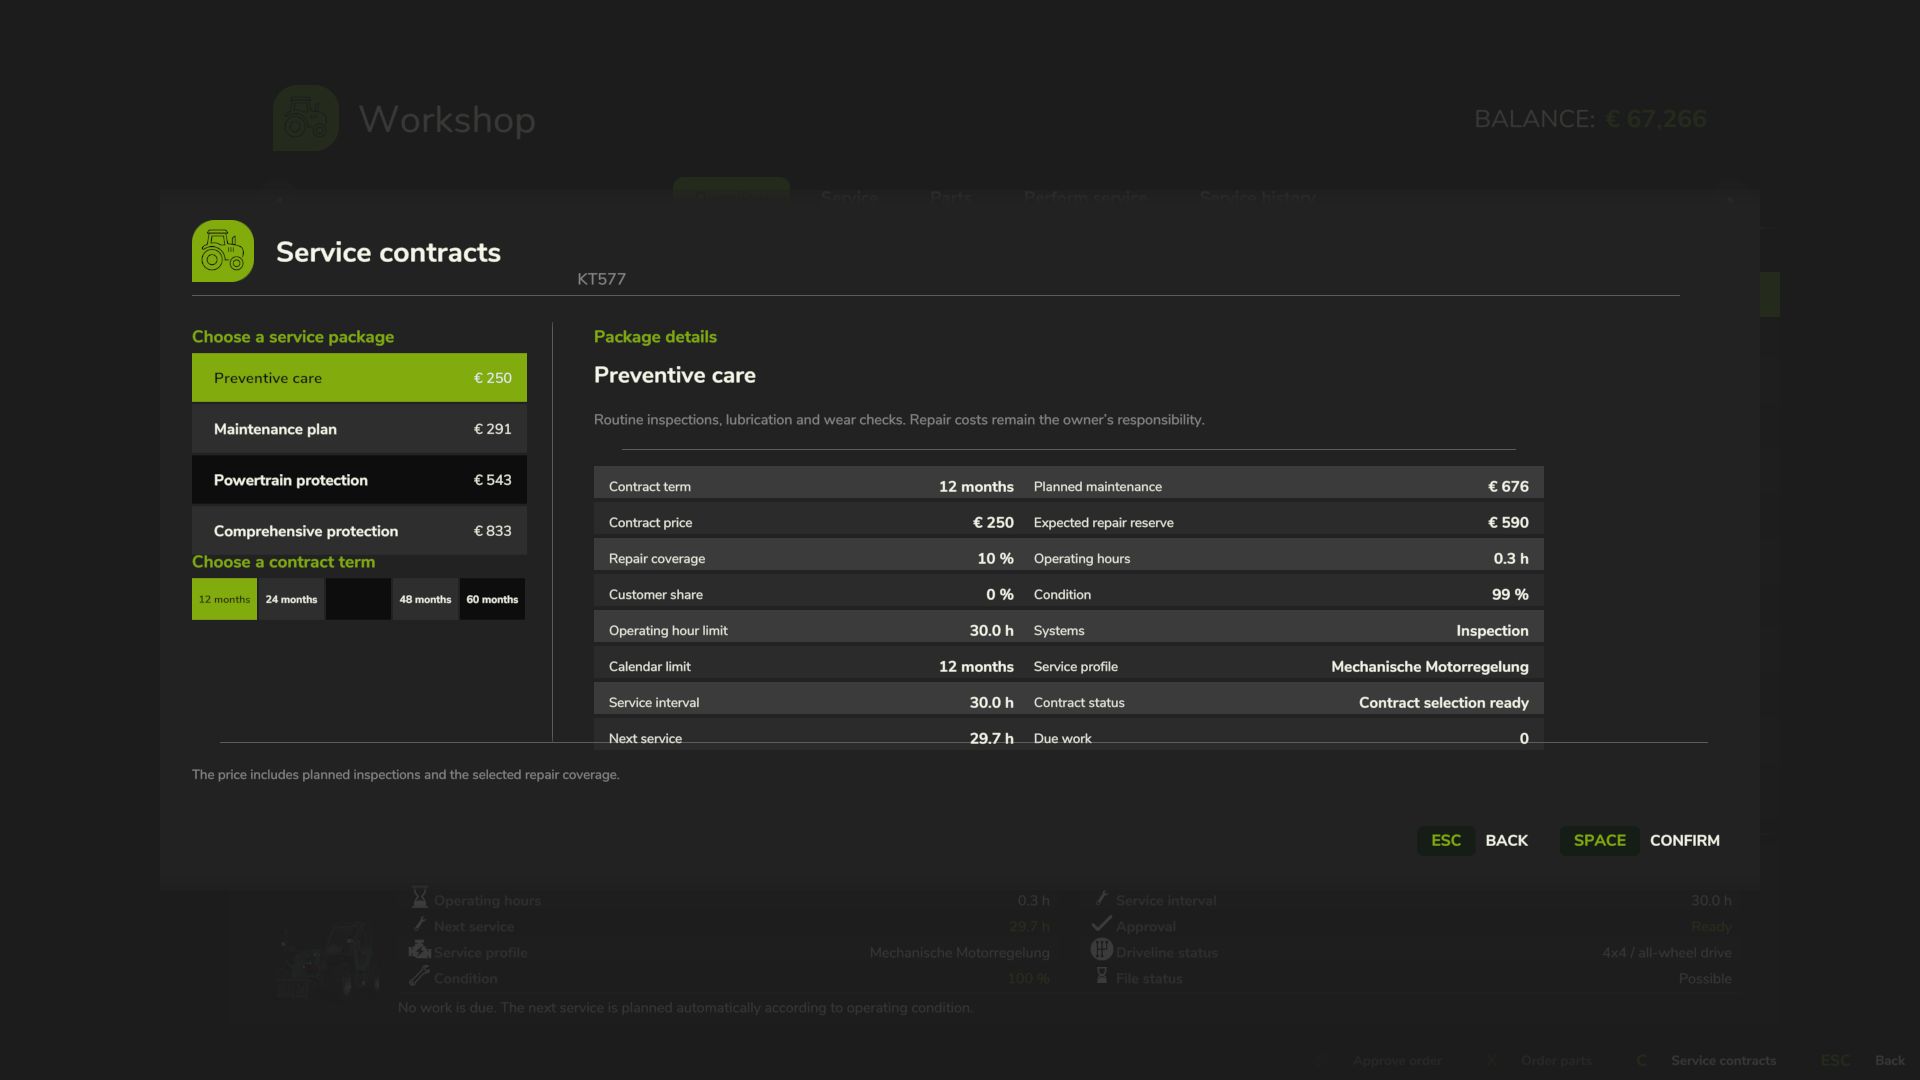
Task: Click the ESC key hint in the dialog
Action: pos(1446,840)
